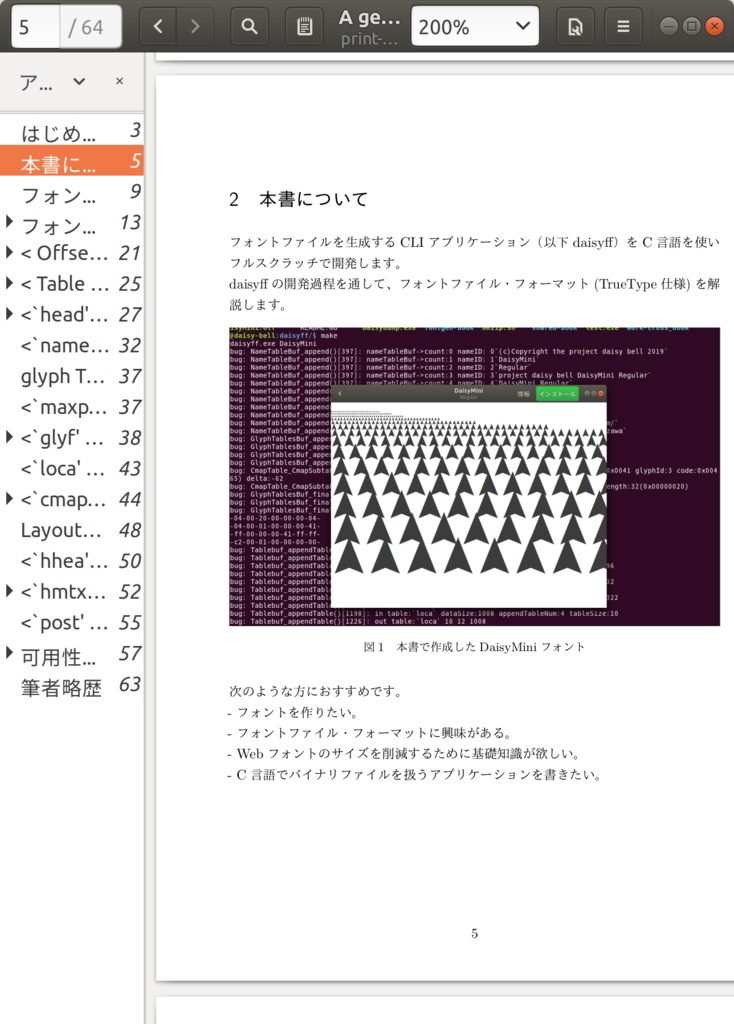Click the text '次のような方におすすめです。'
734x1024 pixels.
315,691
